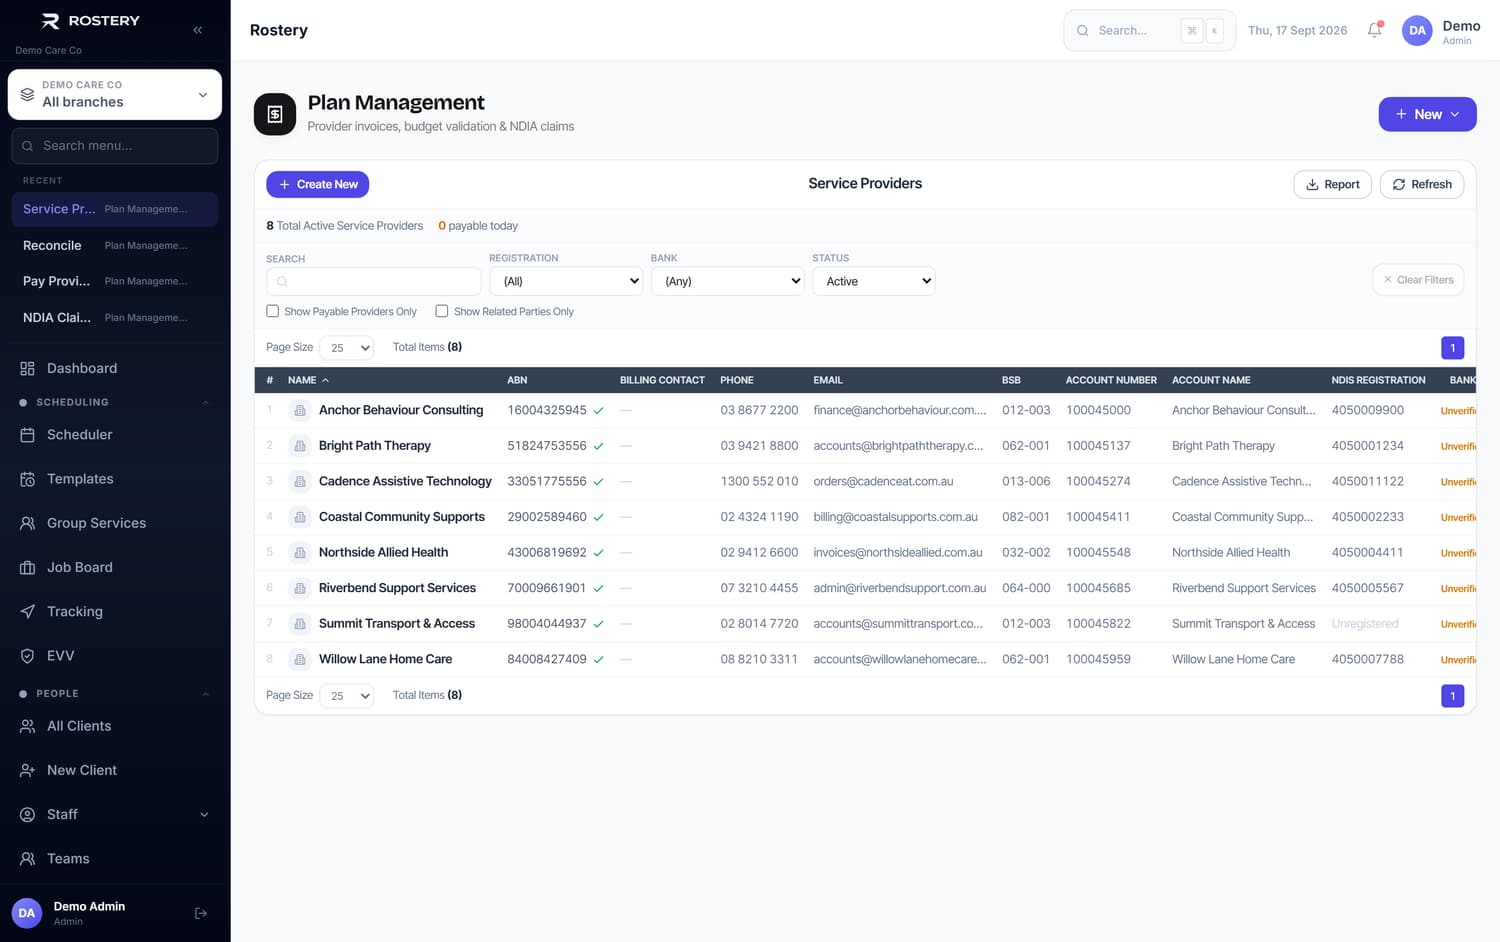Change the top Page Size dropdown
The image size is (1500, 942).
pyautogui.click(x=346, y=348)
